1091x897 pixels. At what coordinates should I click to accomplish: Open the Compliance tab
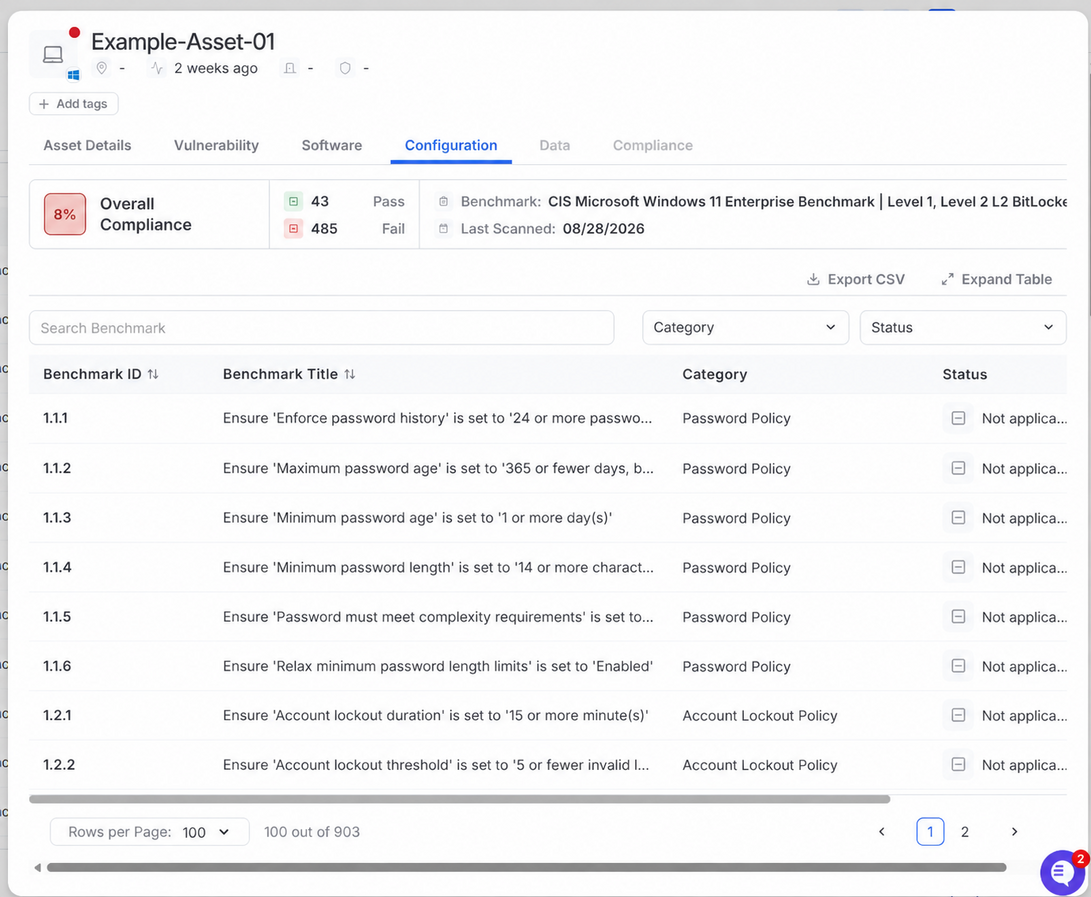pos(653,145)
